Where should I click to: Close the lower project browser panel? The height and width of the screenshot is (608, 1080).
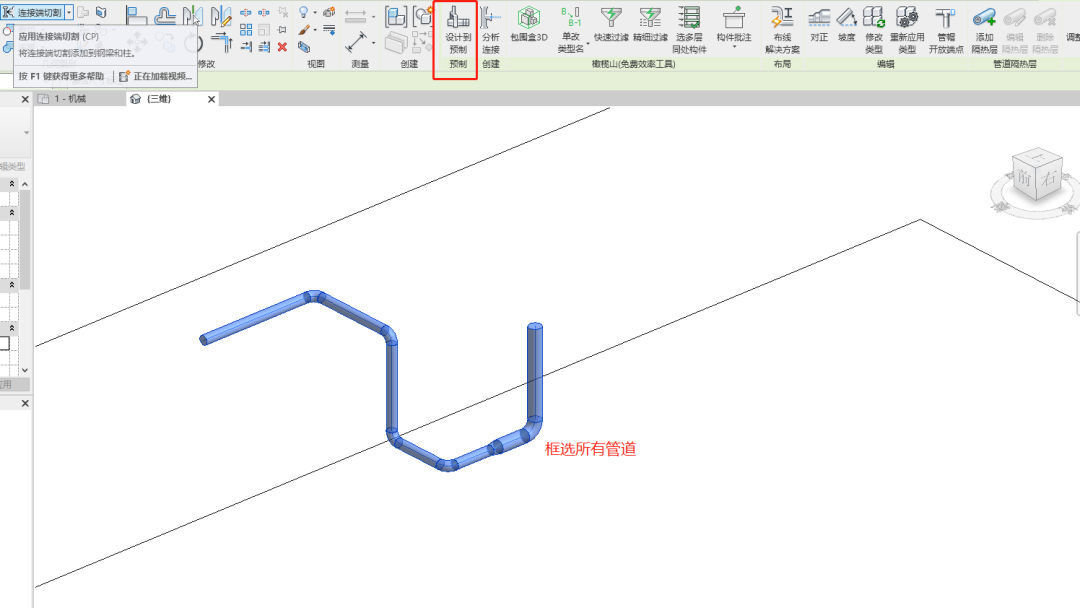tap(25, 403)
